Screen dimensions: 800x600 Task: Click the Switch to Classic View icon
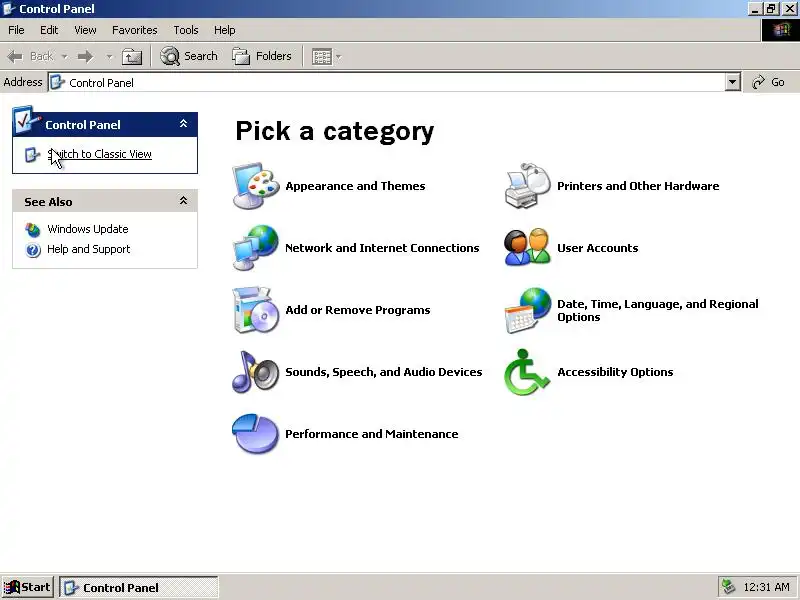click(x=32, y=155)
